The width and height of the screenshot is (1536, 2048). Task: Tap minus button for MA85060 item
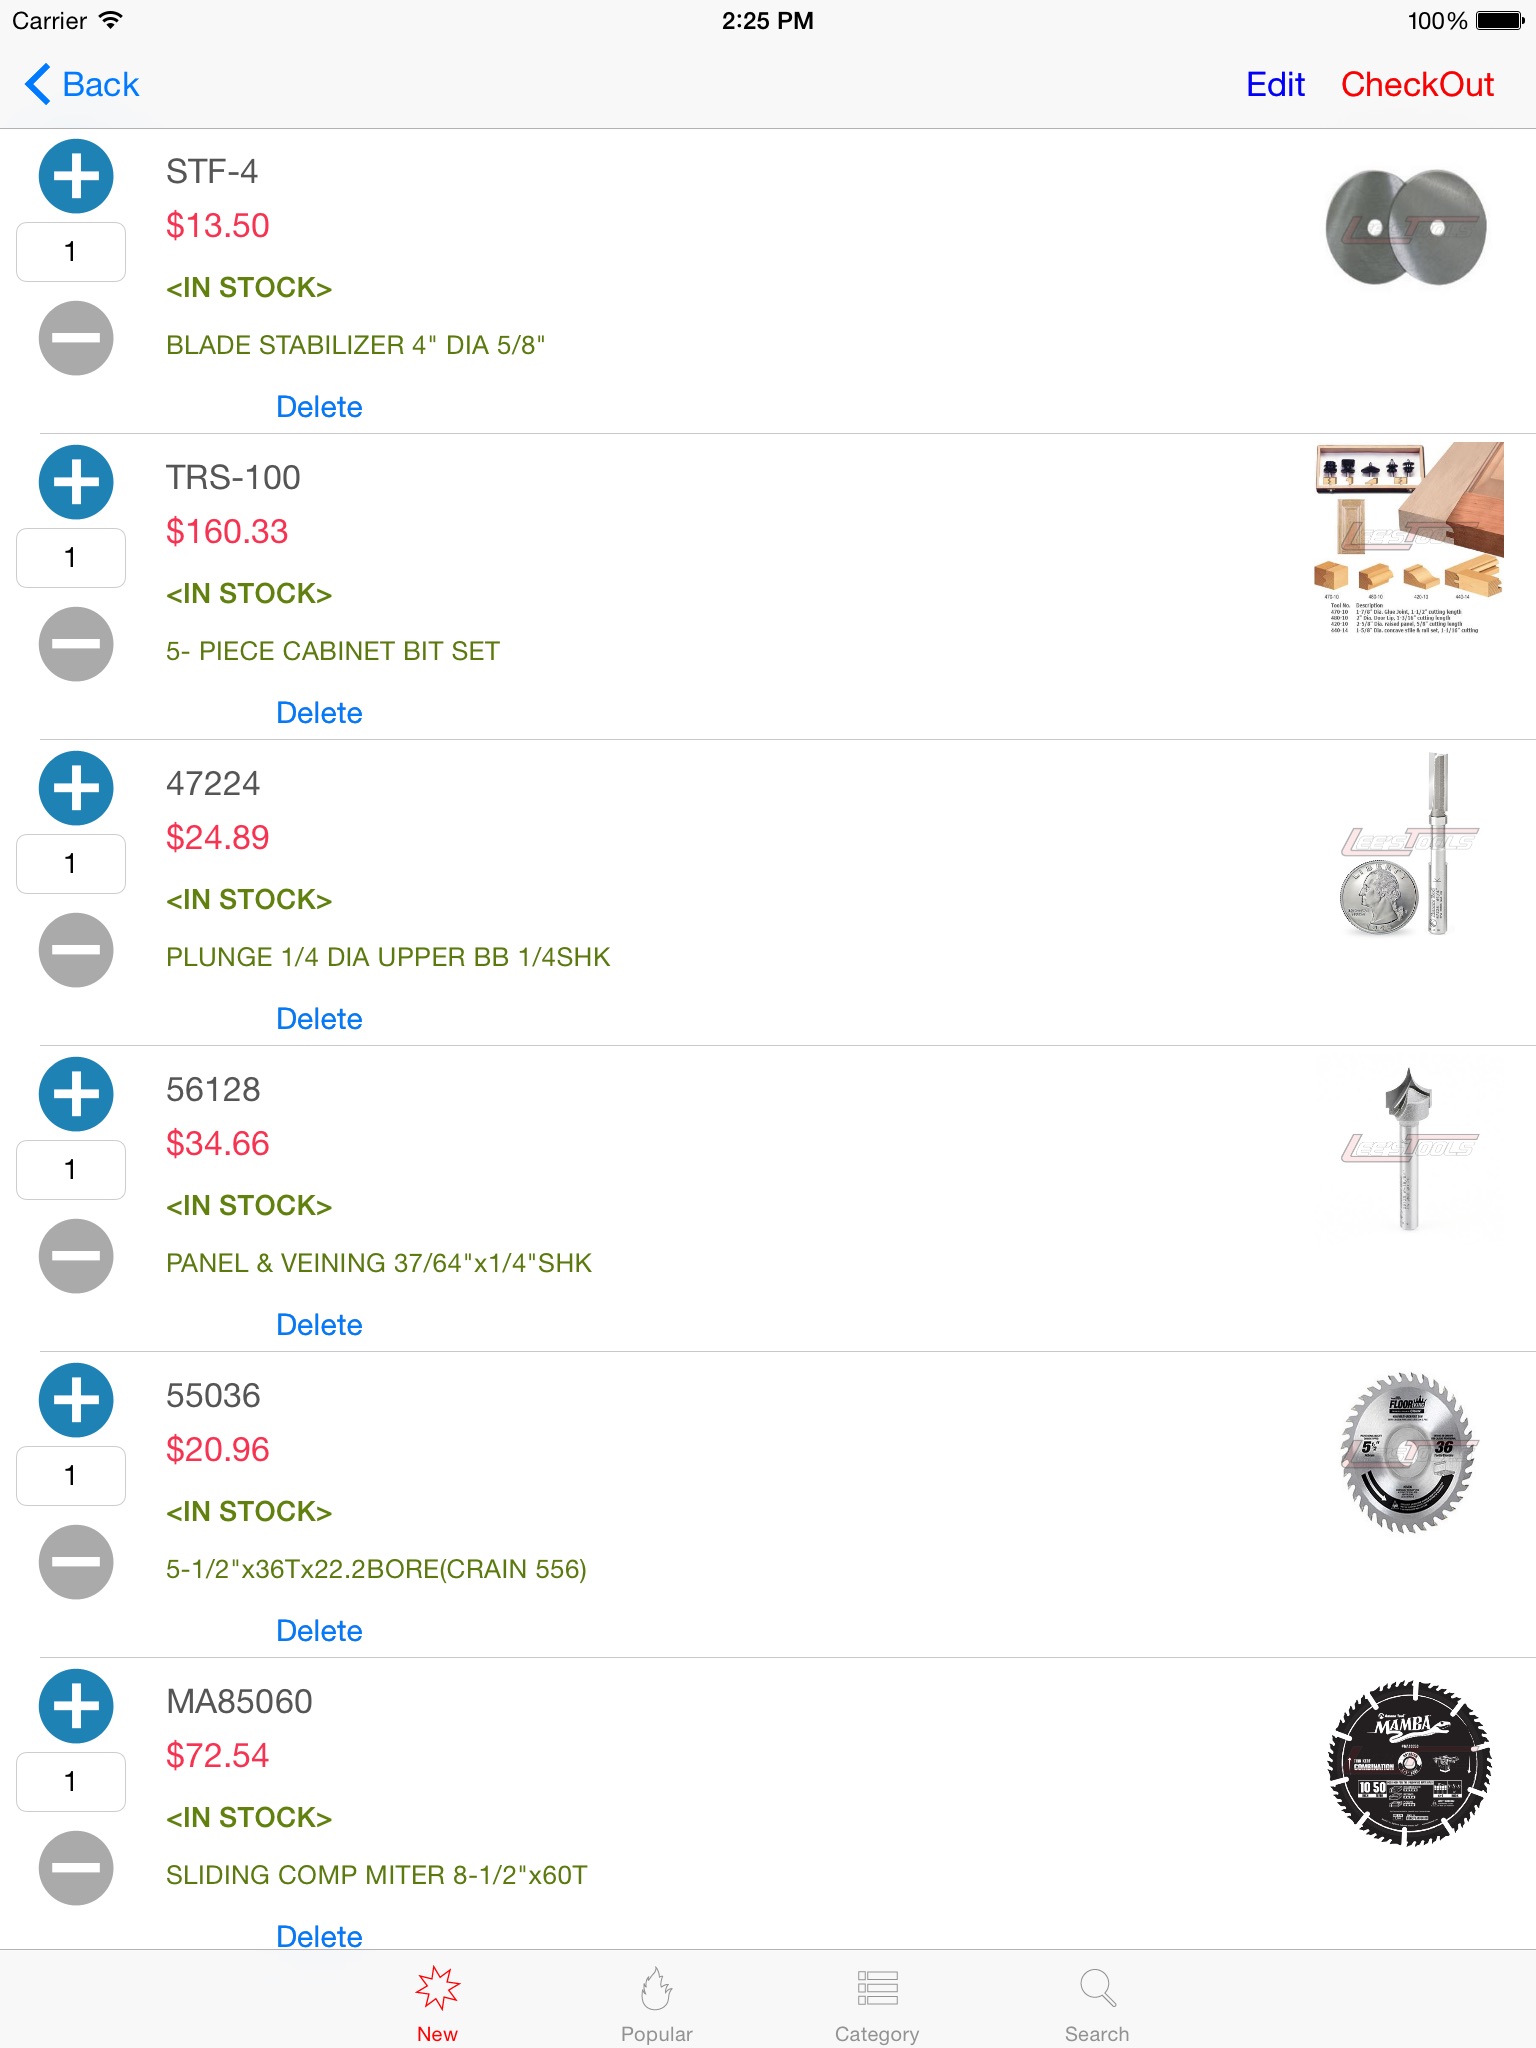(x=76, y=1868)
